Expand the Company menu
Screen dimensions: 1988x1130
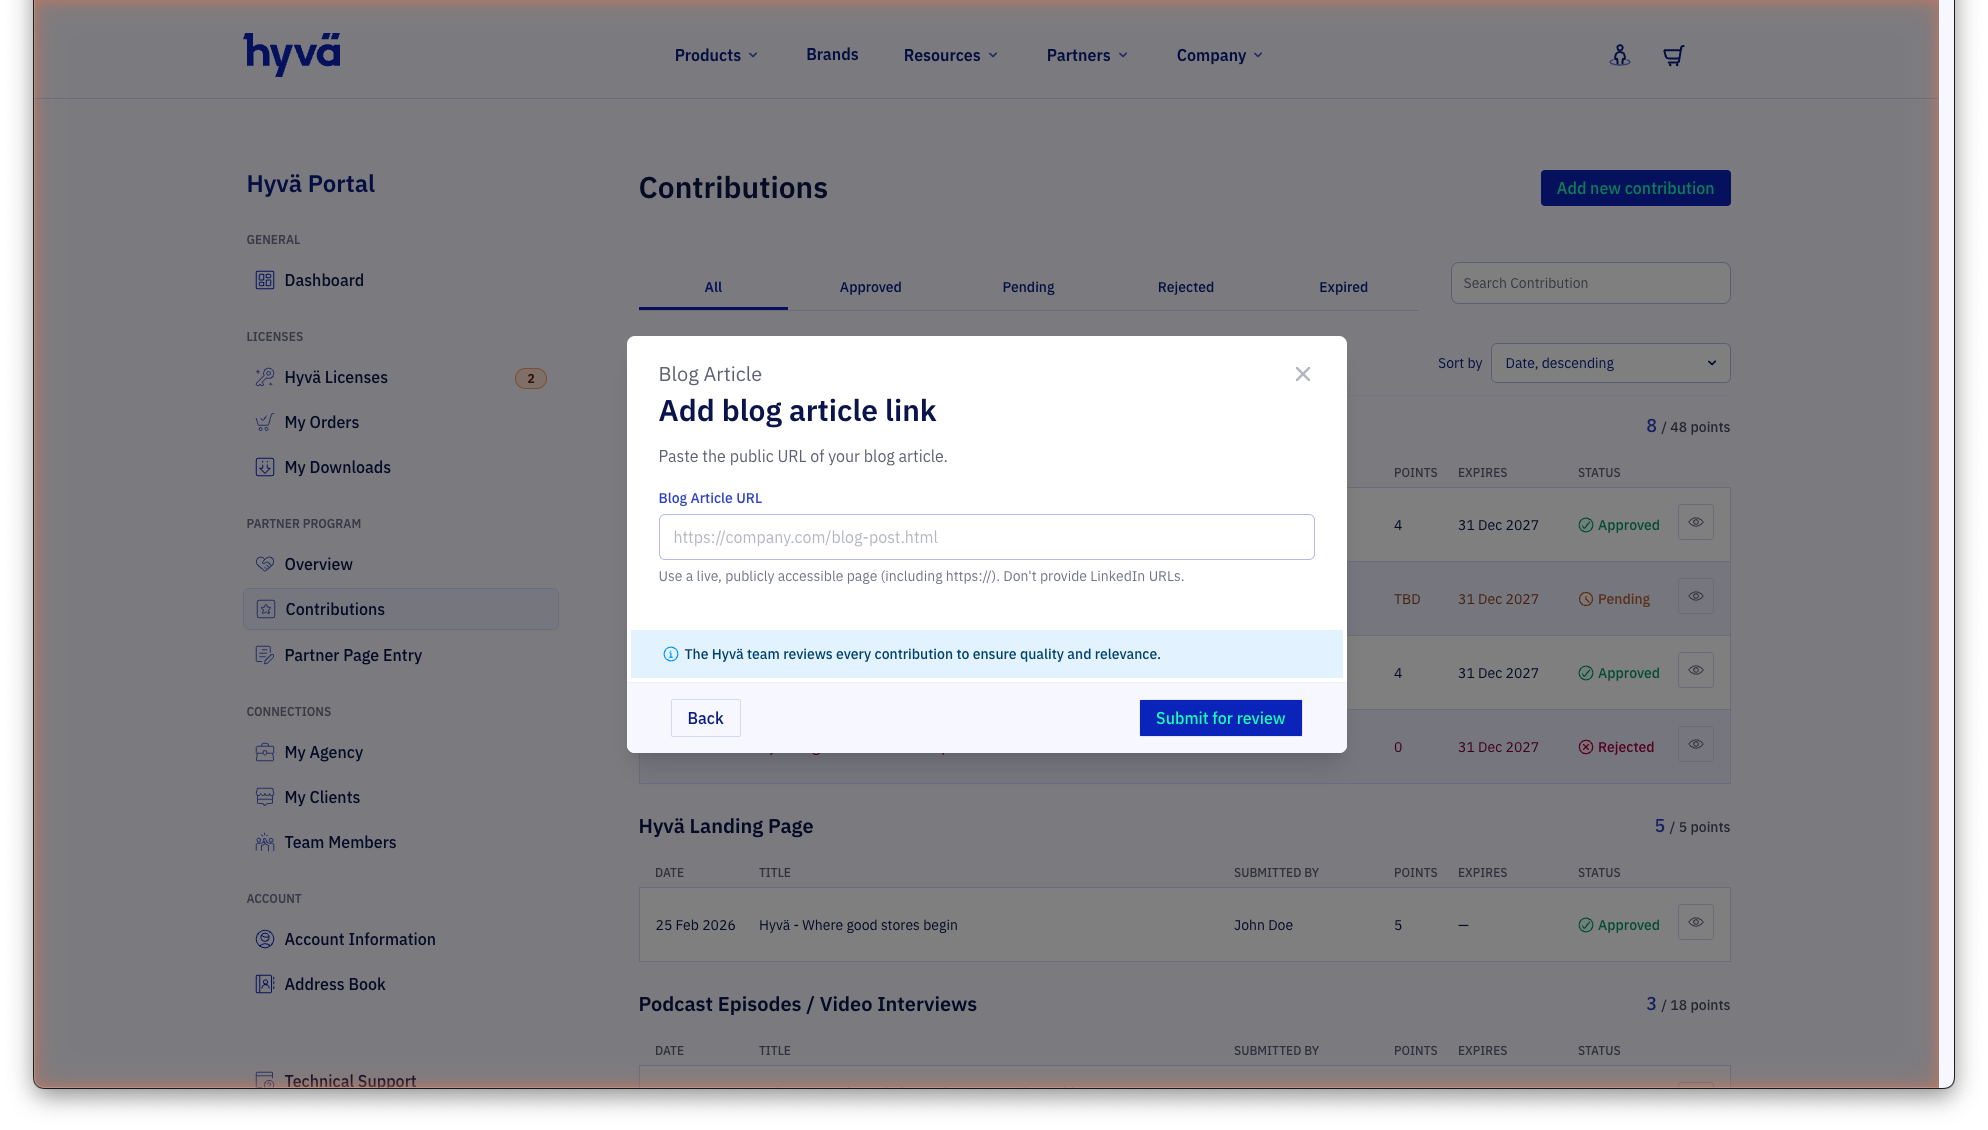click(1218, 55)
